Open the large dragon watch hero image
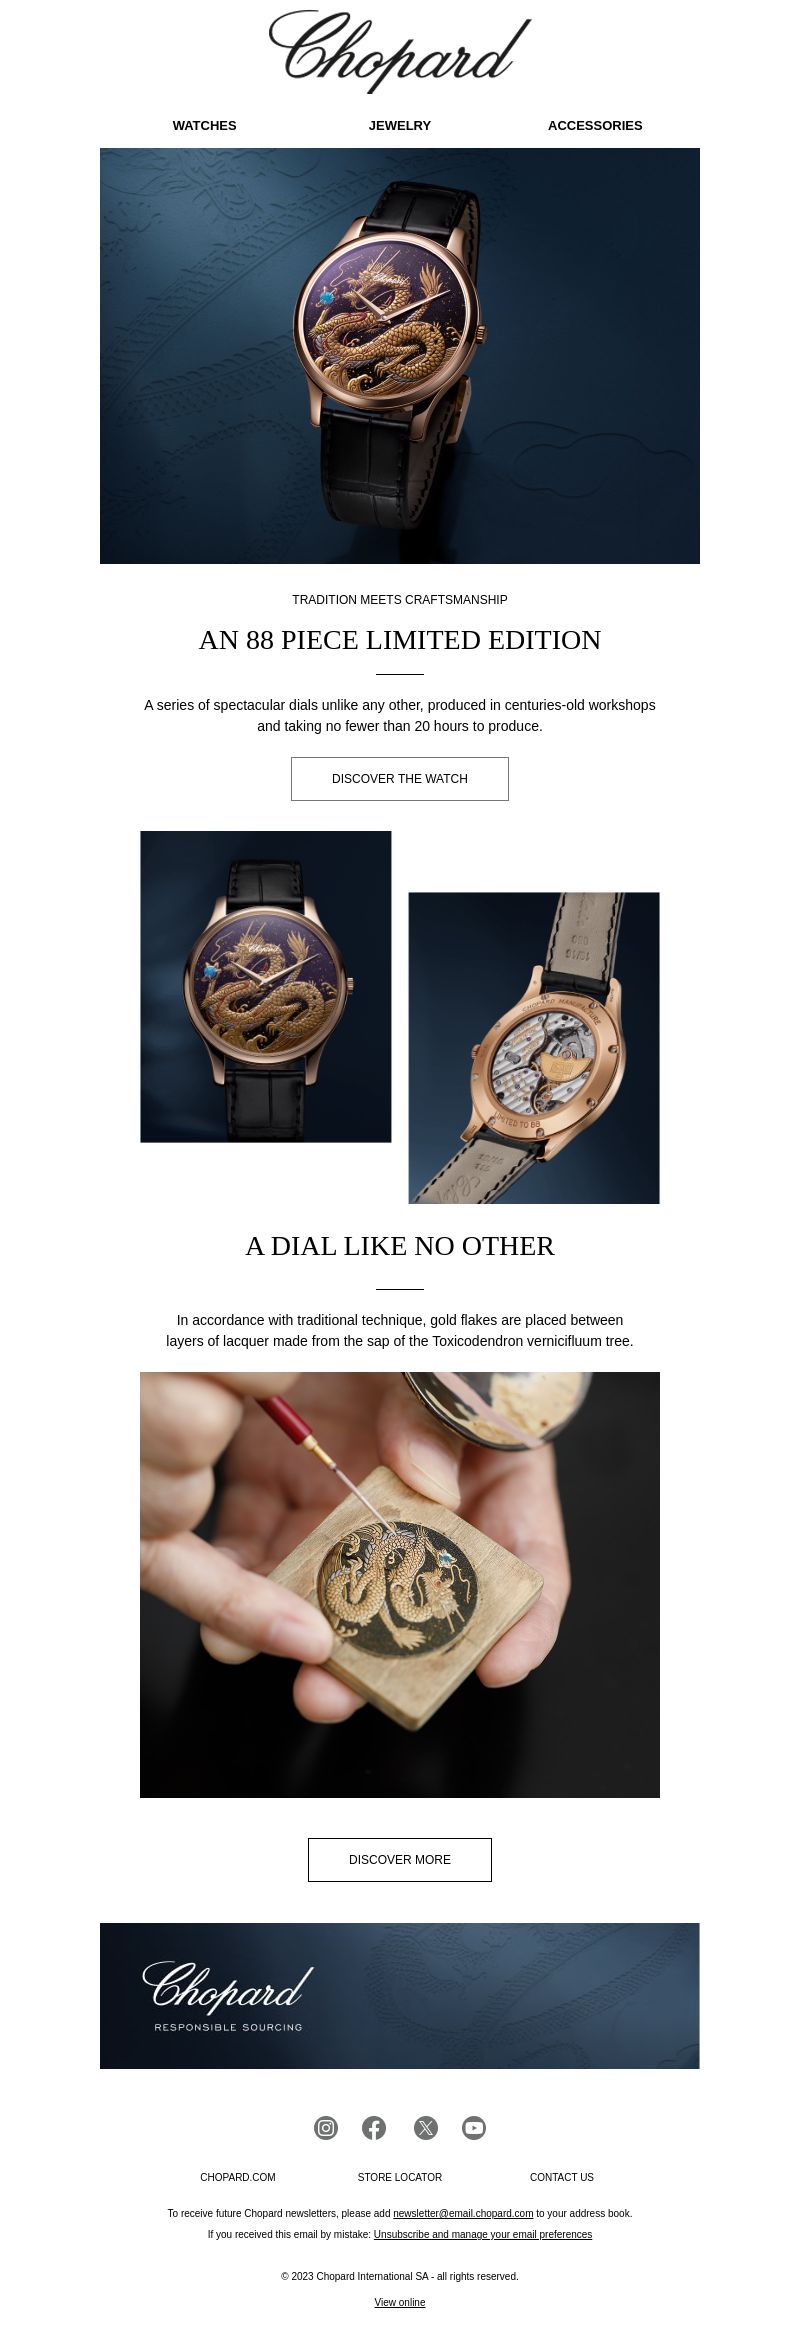800x2334 pixels. coord(400,356)
